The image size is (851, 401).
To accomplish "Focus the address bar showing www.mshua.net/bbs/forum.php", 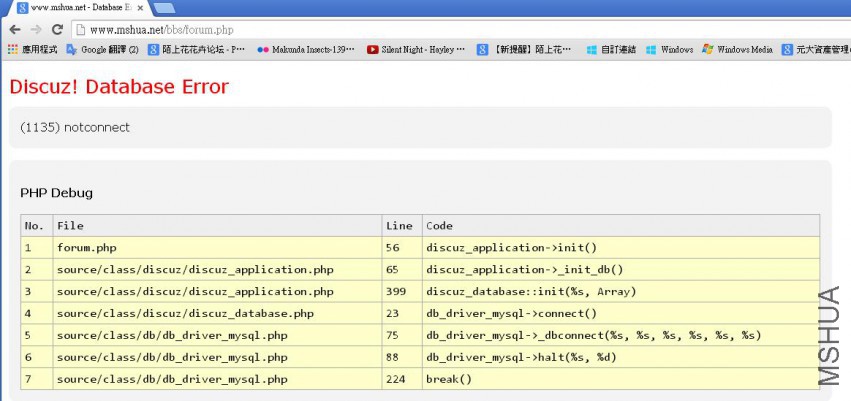I will point(461,30).
